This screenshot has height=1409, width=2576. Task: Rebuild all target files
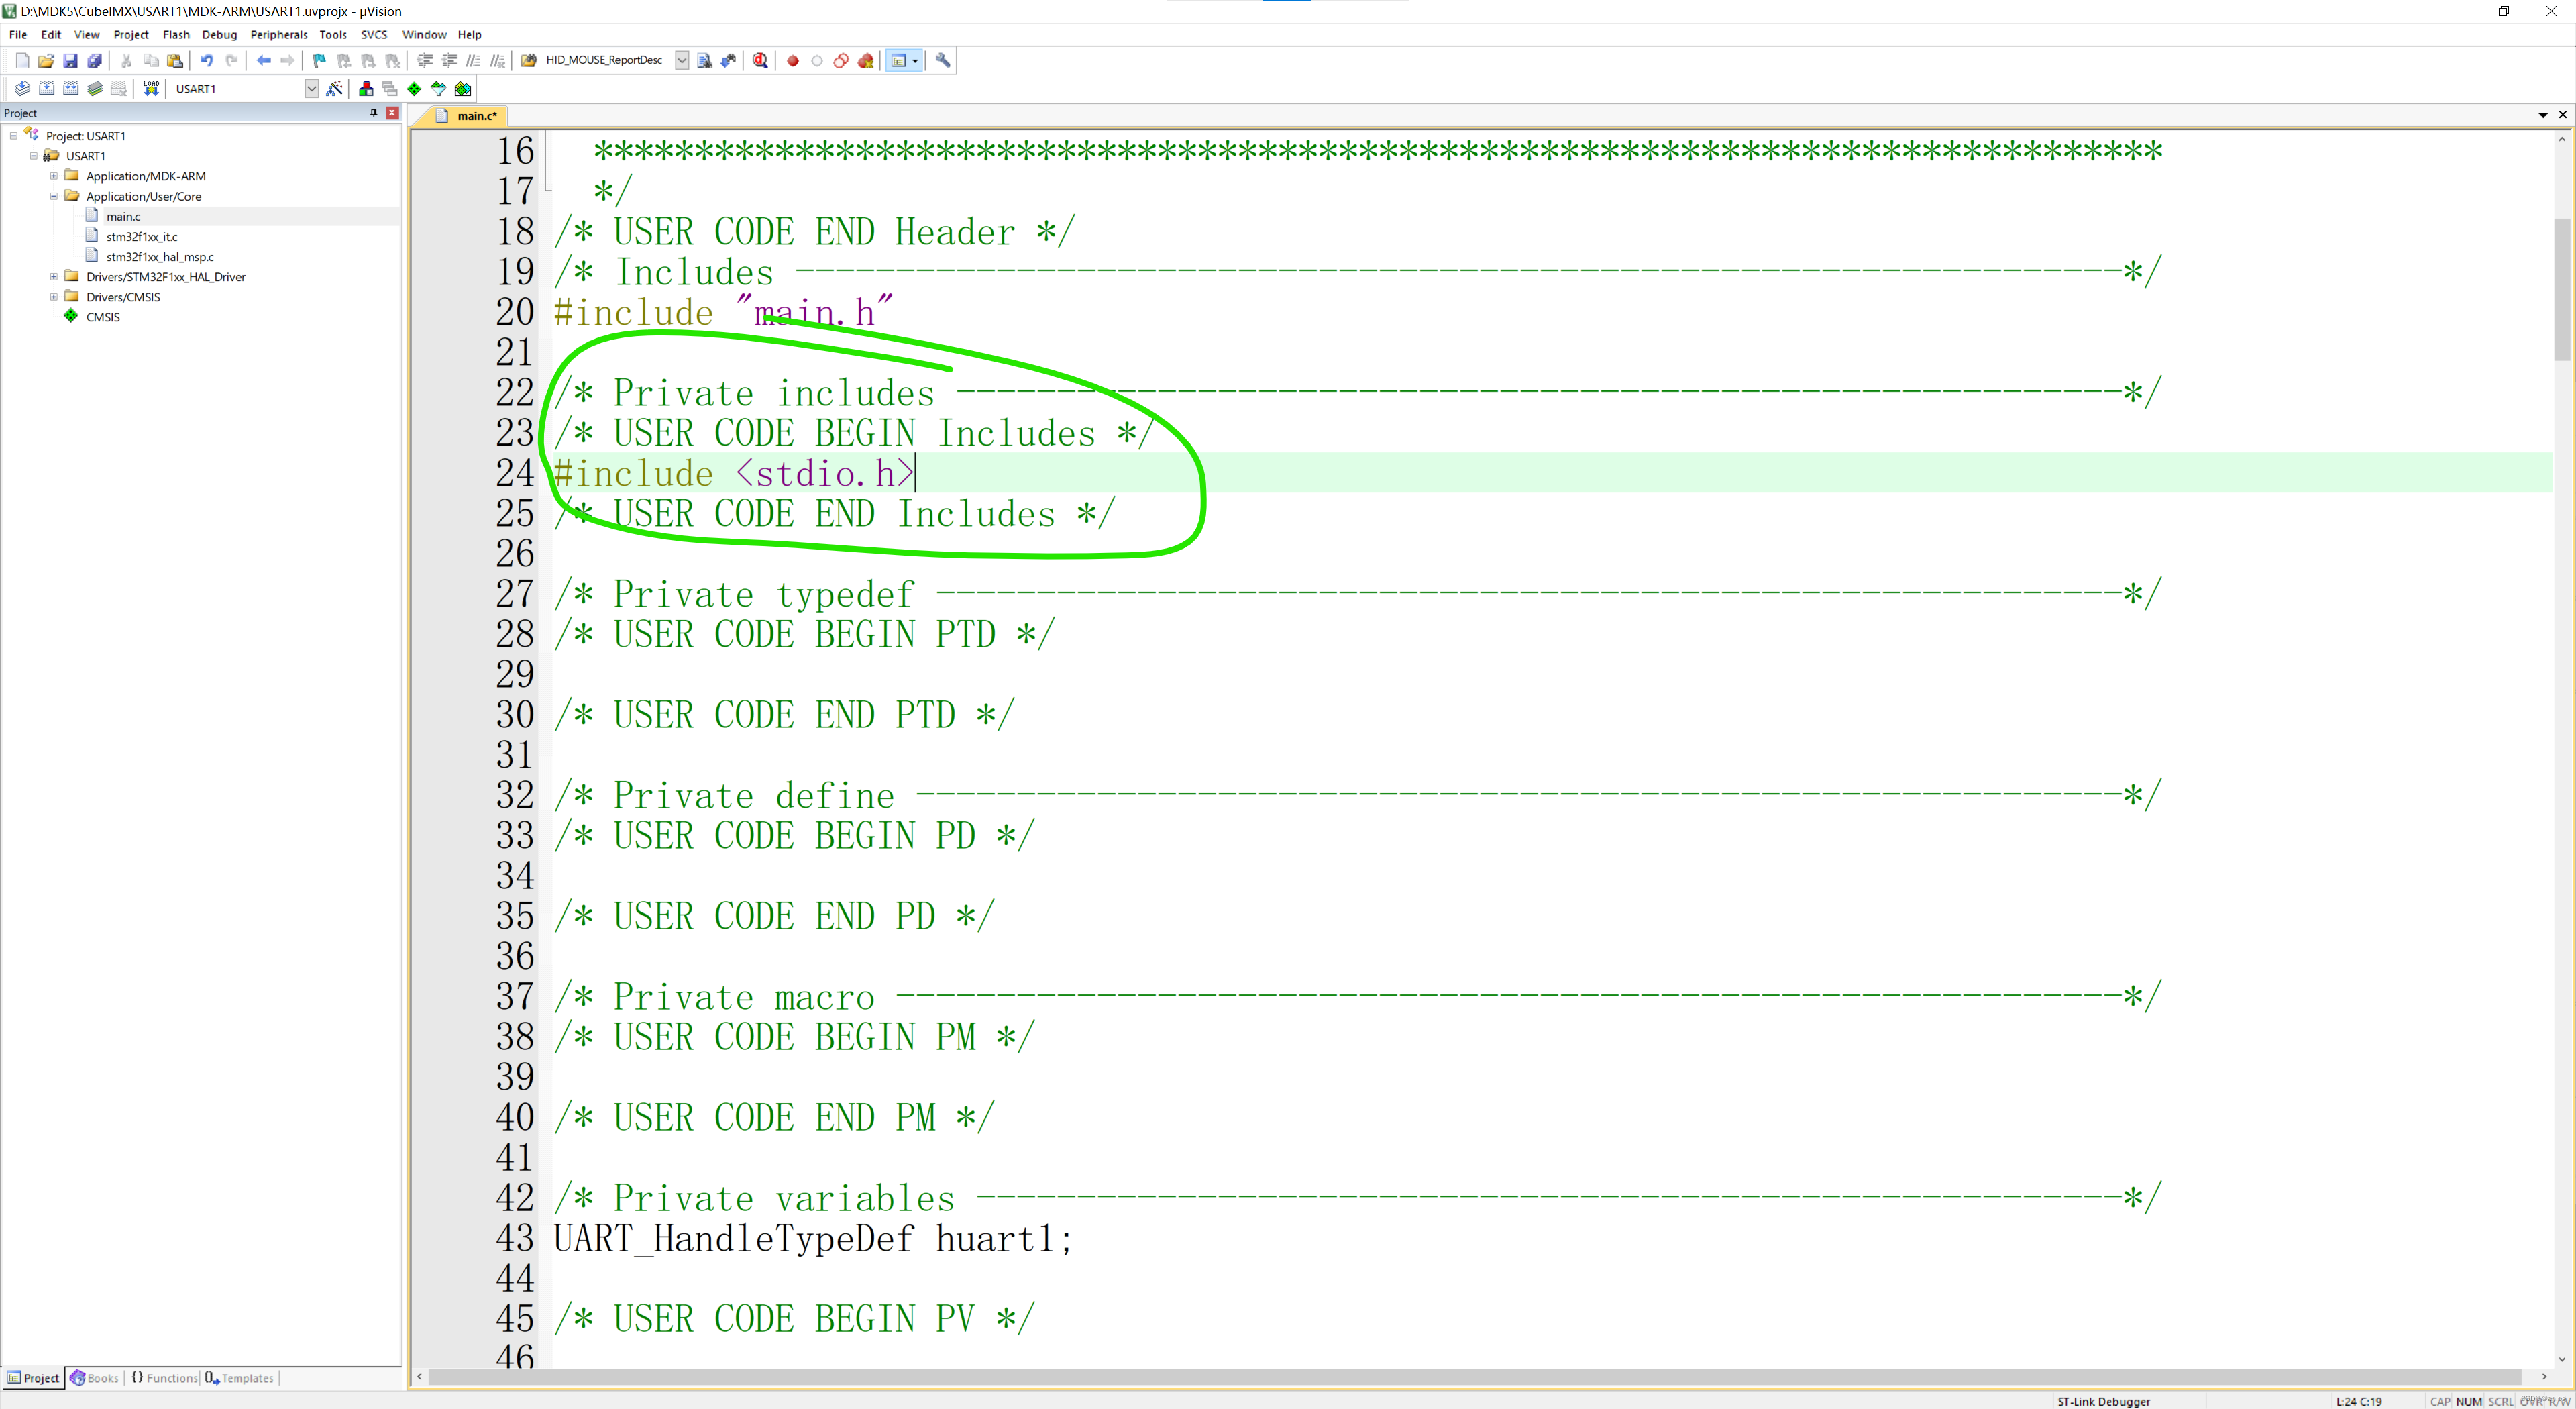coord(70,88)
